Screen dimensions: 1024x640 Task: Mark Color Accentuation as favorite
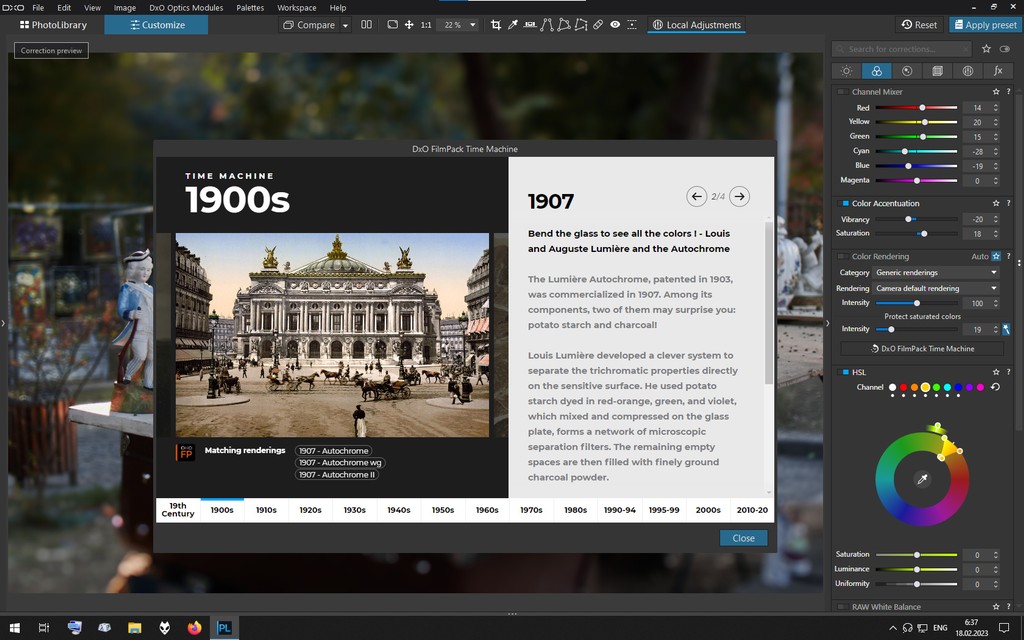tap(996, 204)
